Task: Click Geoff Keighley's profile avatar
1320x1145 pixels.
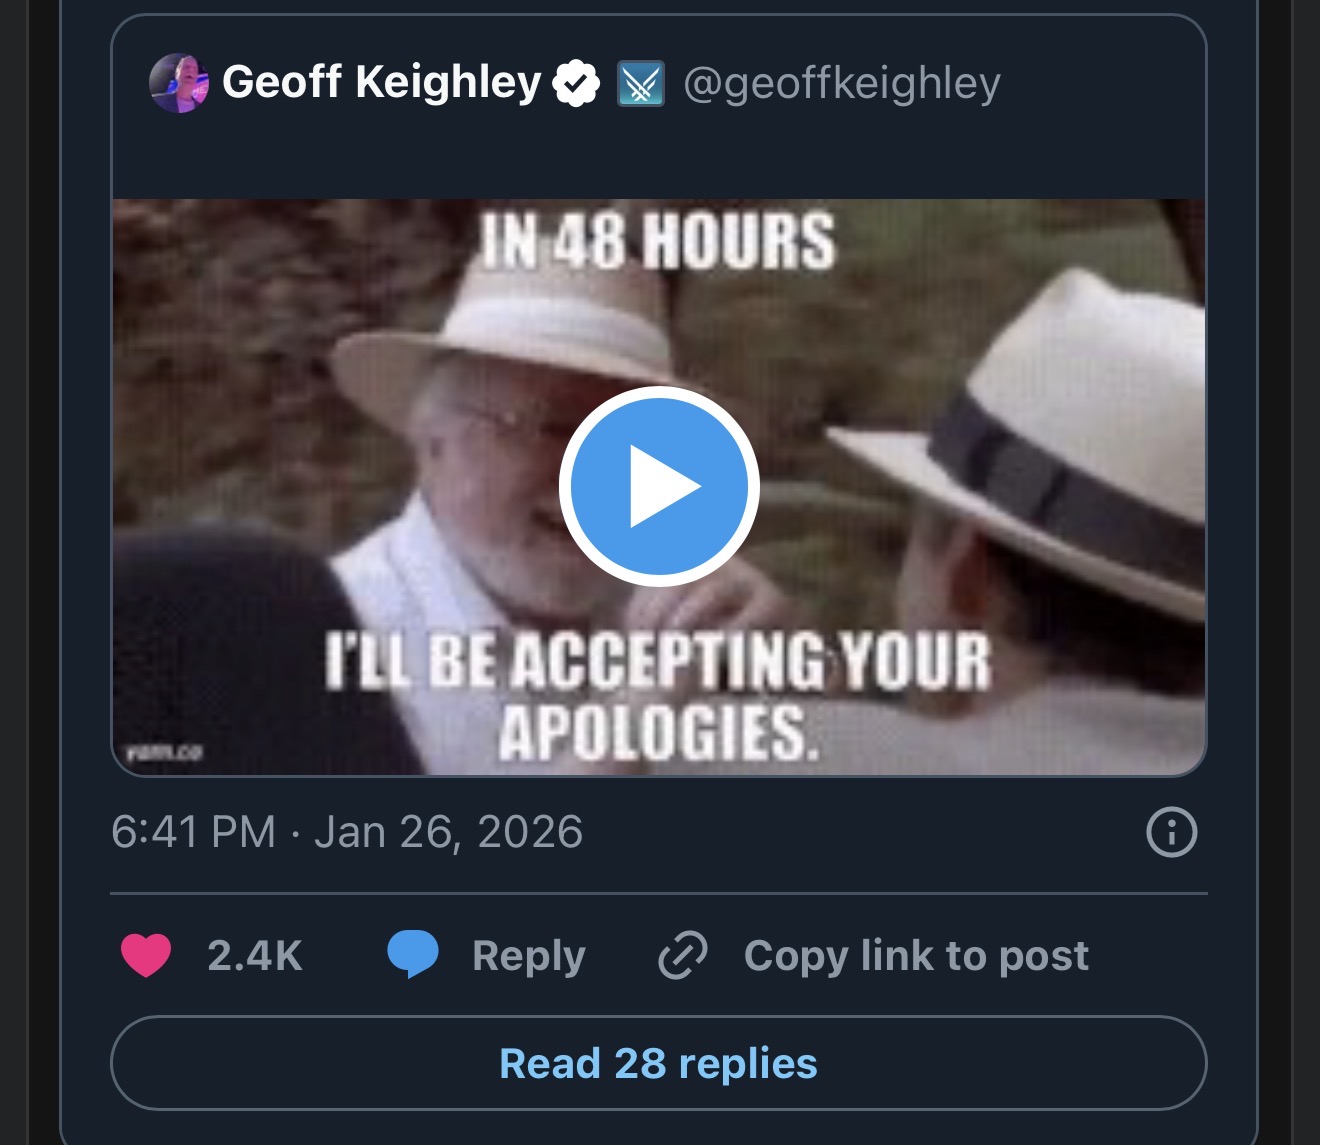Action: [x=179, y=83]
